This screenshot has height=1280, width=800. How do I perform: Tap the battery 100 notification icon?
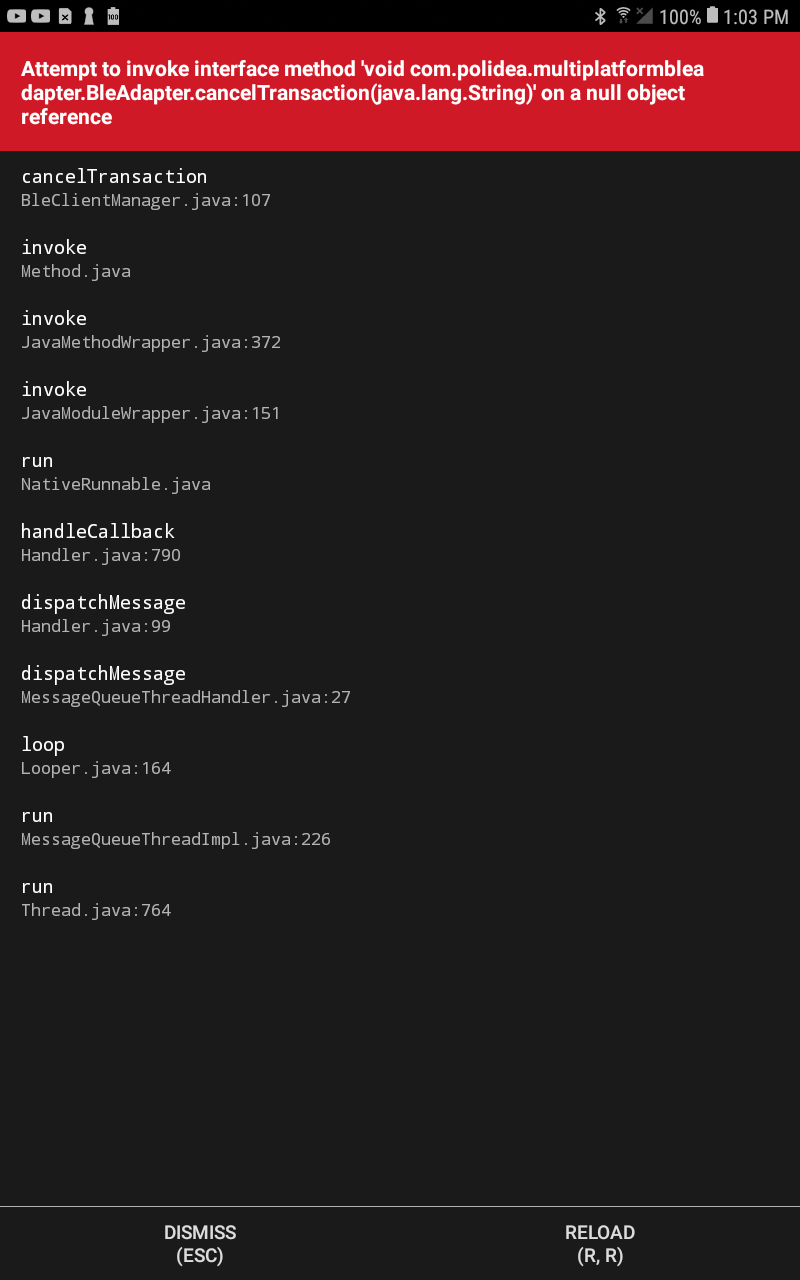pos(113,15)
